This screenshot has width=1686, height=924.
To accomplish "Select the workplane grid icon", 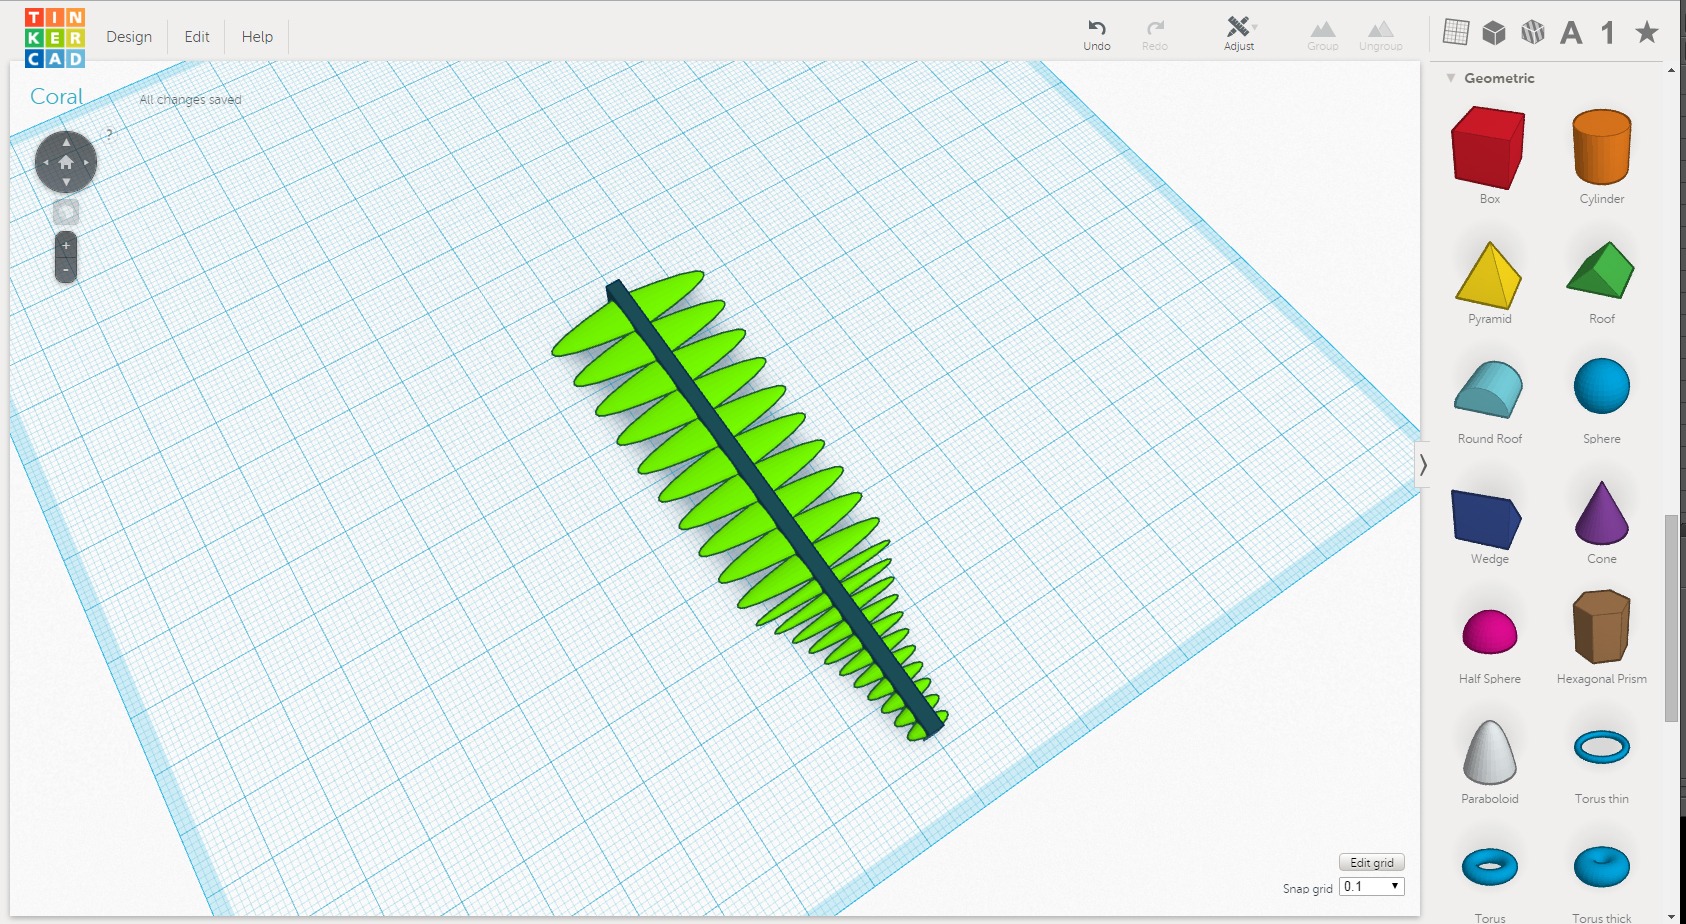I will point(1456,33).
